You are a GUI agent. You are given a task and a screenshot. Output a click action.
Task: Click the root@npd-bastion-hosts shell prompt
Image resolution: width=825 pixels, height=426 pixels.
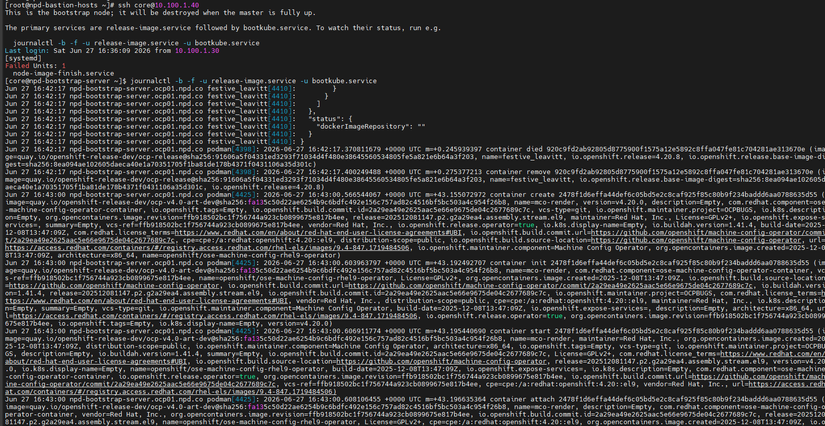57,4
